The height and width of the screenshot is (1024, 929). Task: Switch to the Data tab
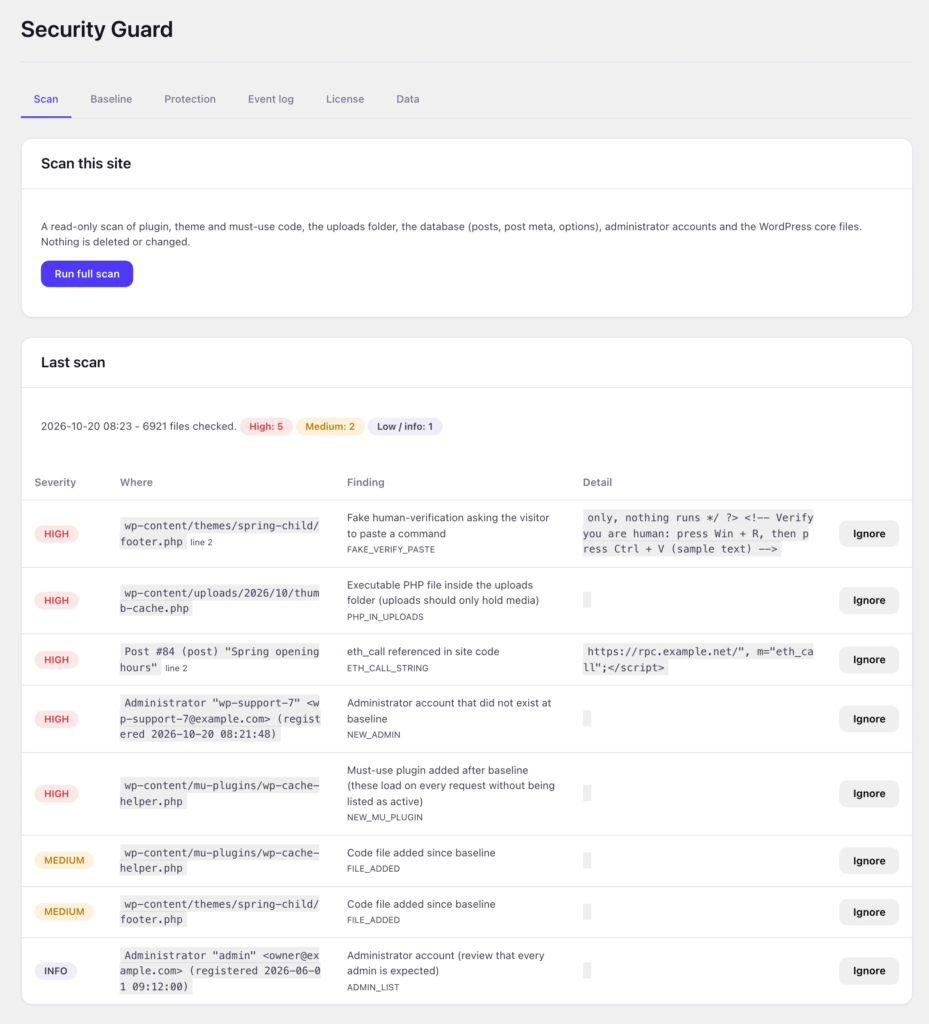coord(407,99)
